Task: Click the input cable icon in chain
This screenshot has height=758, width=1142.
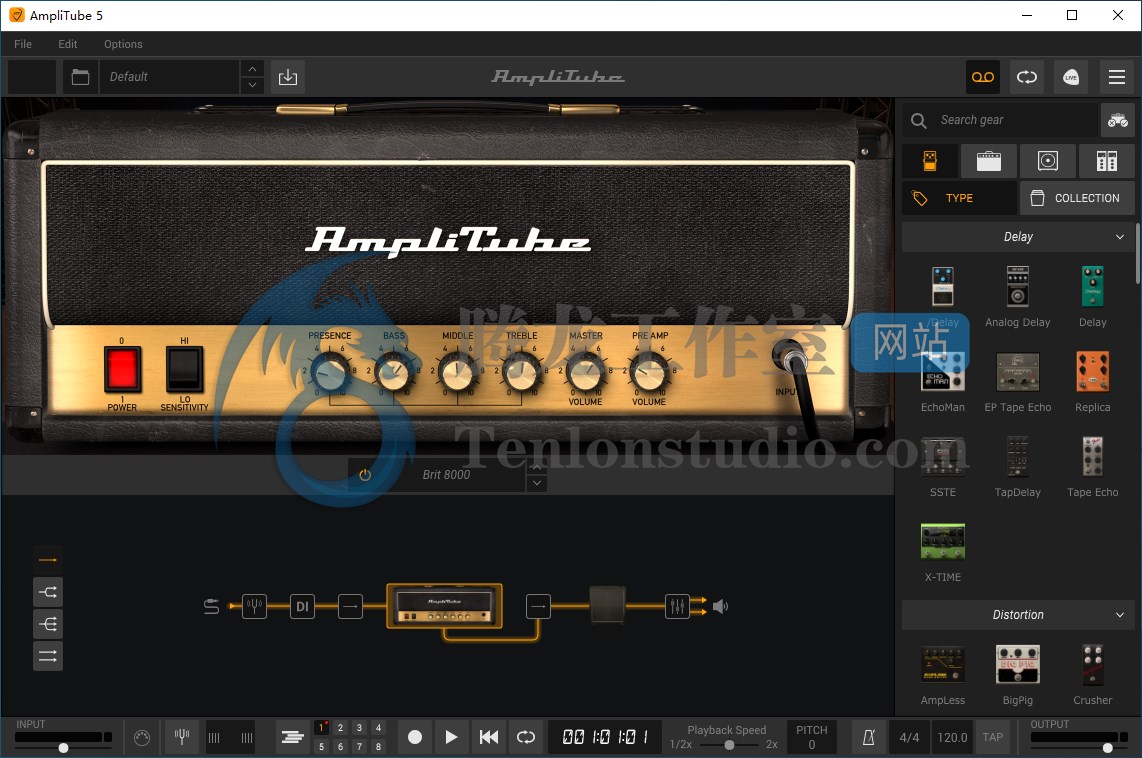Action: point(211,606)
